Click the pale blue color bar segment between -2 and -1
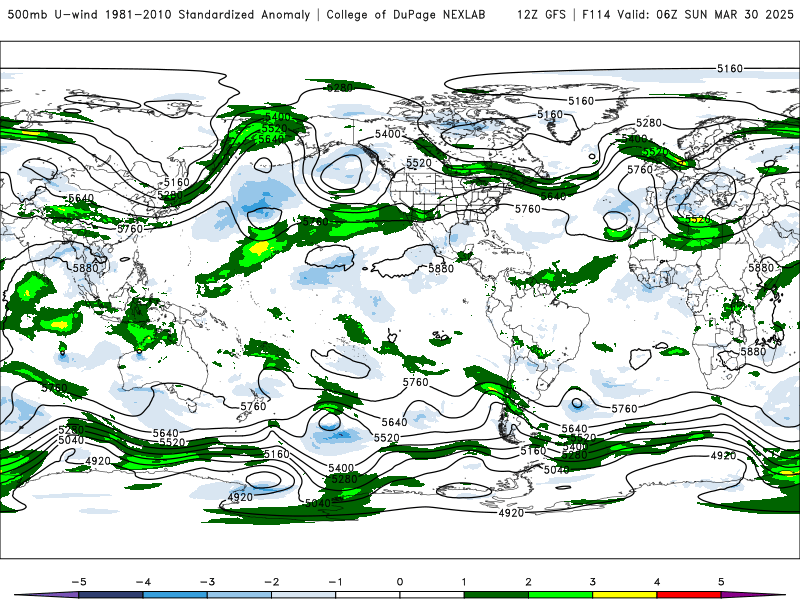The width and height of the screenshot is (800, 600). (x=304, y=595)
